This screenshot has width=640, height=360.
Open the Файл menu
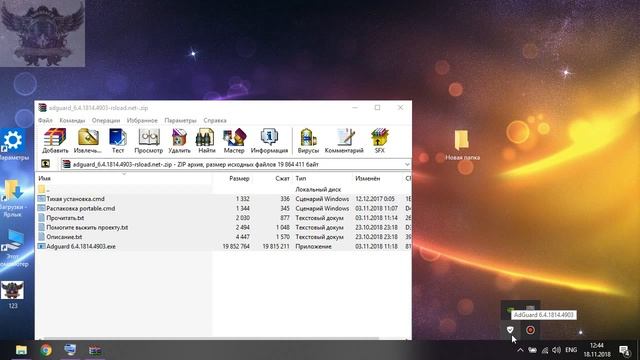[x=45, y=120]
